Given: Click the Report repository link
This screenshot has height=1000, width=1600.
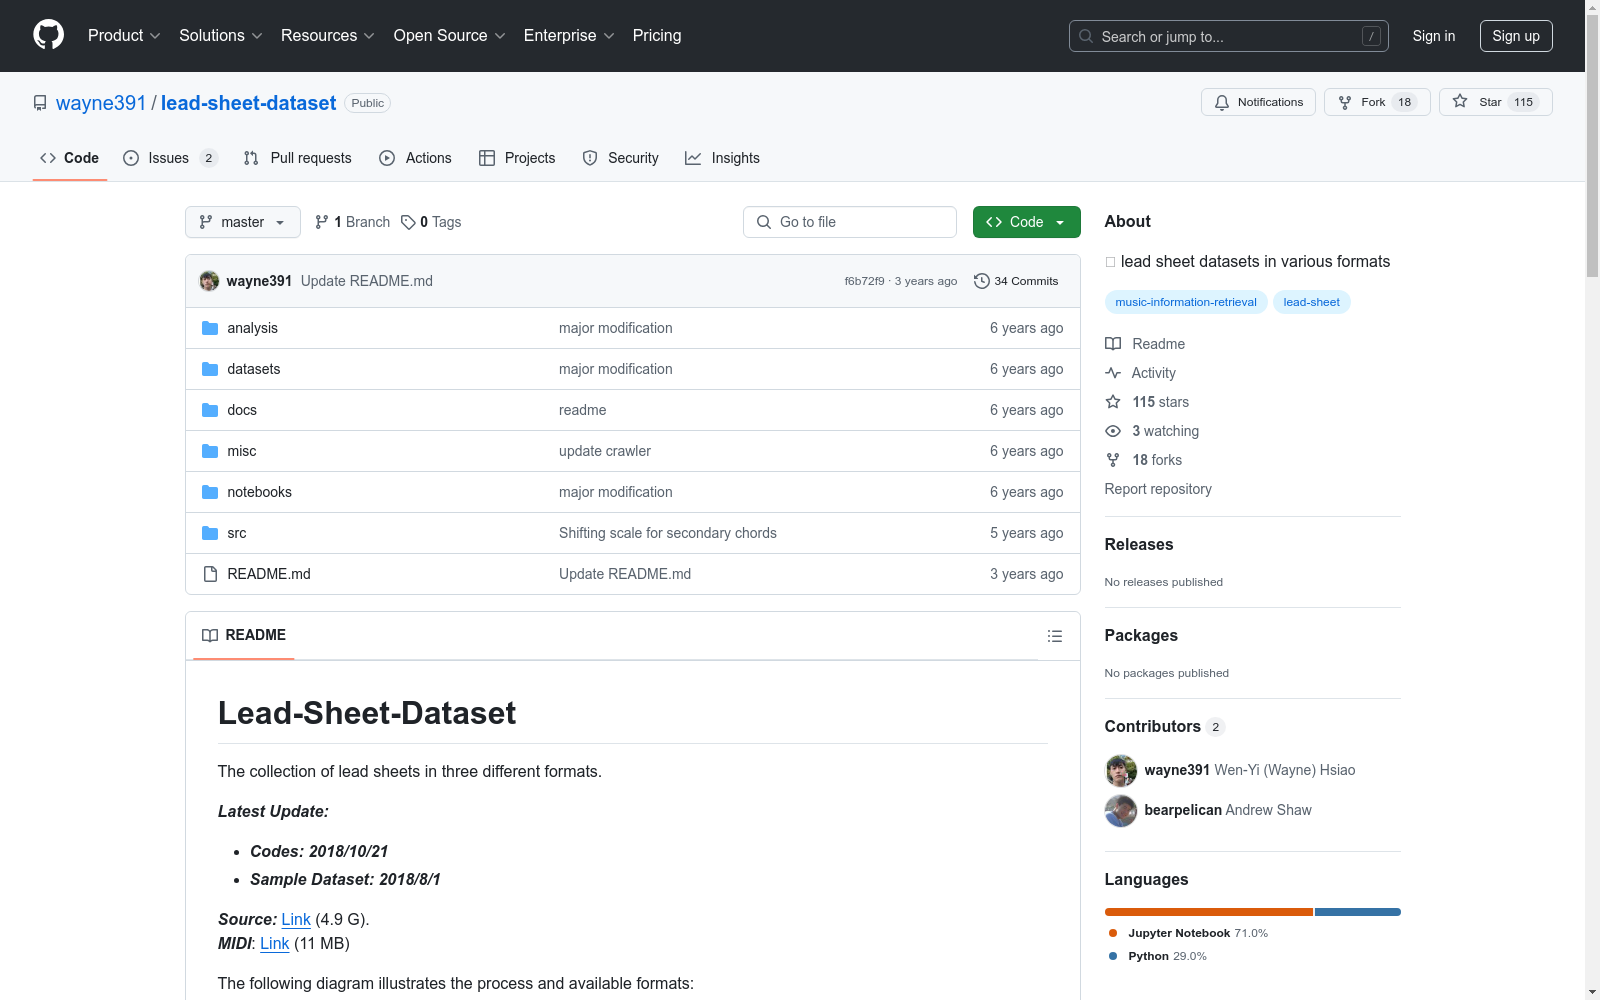Looking at the screenshot, I should [x=1158, y=489].
